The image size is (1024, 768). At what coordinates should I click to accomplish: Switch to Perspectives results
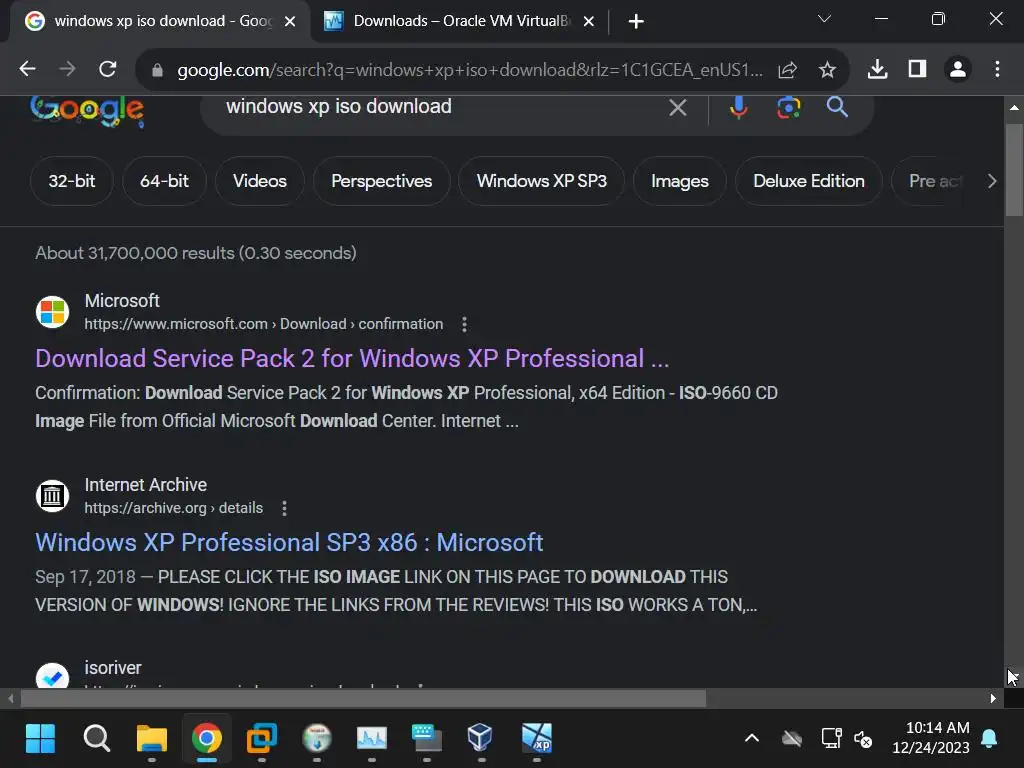point(381,181)
